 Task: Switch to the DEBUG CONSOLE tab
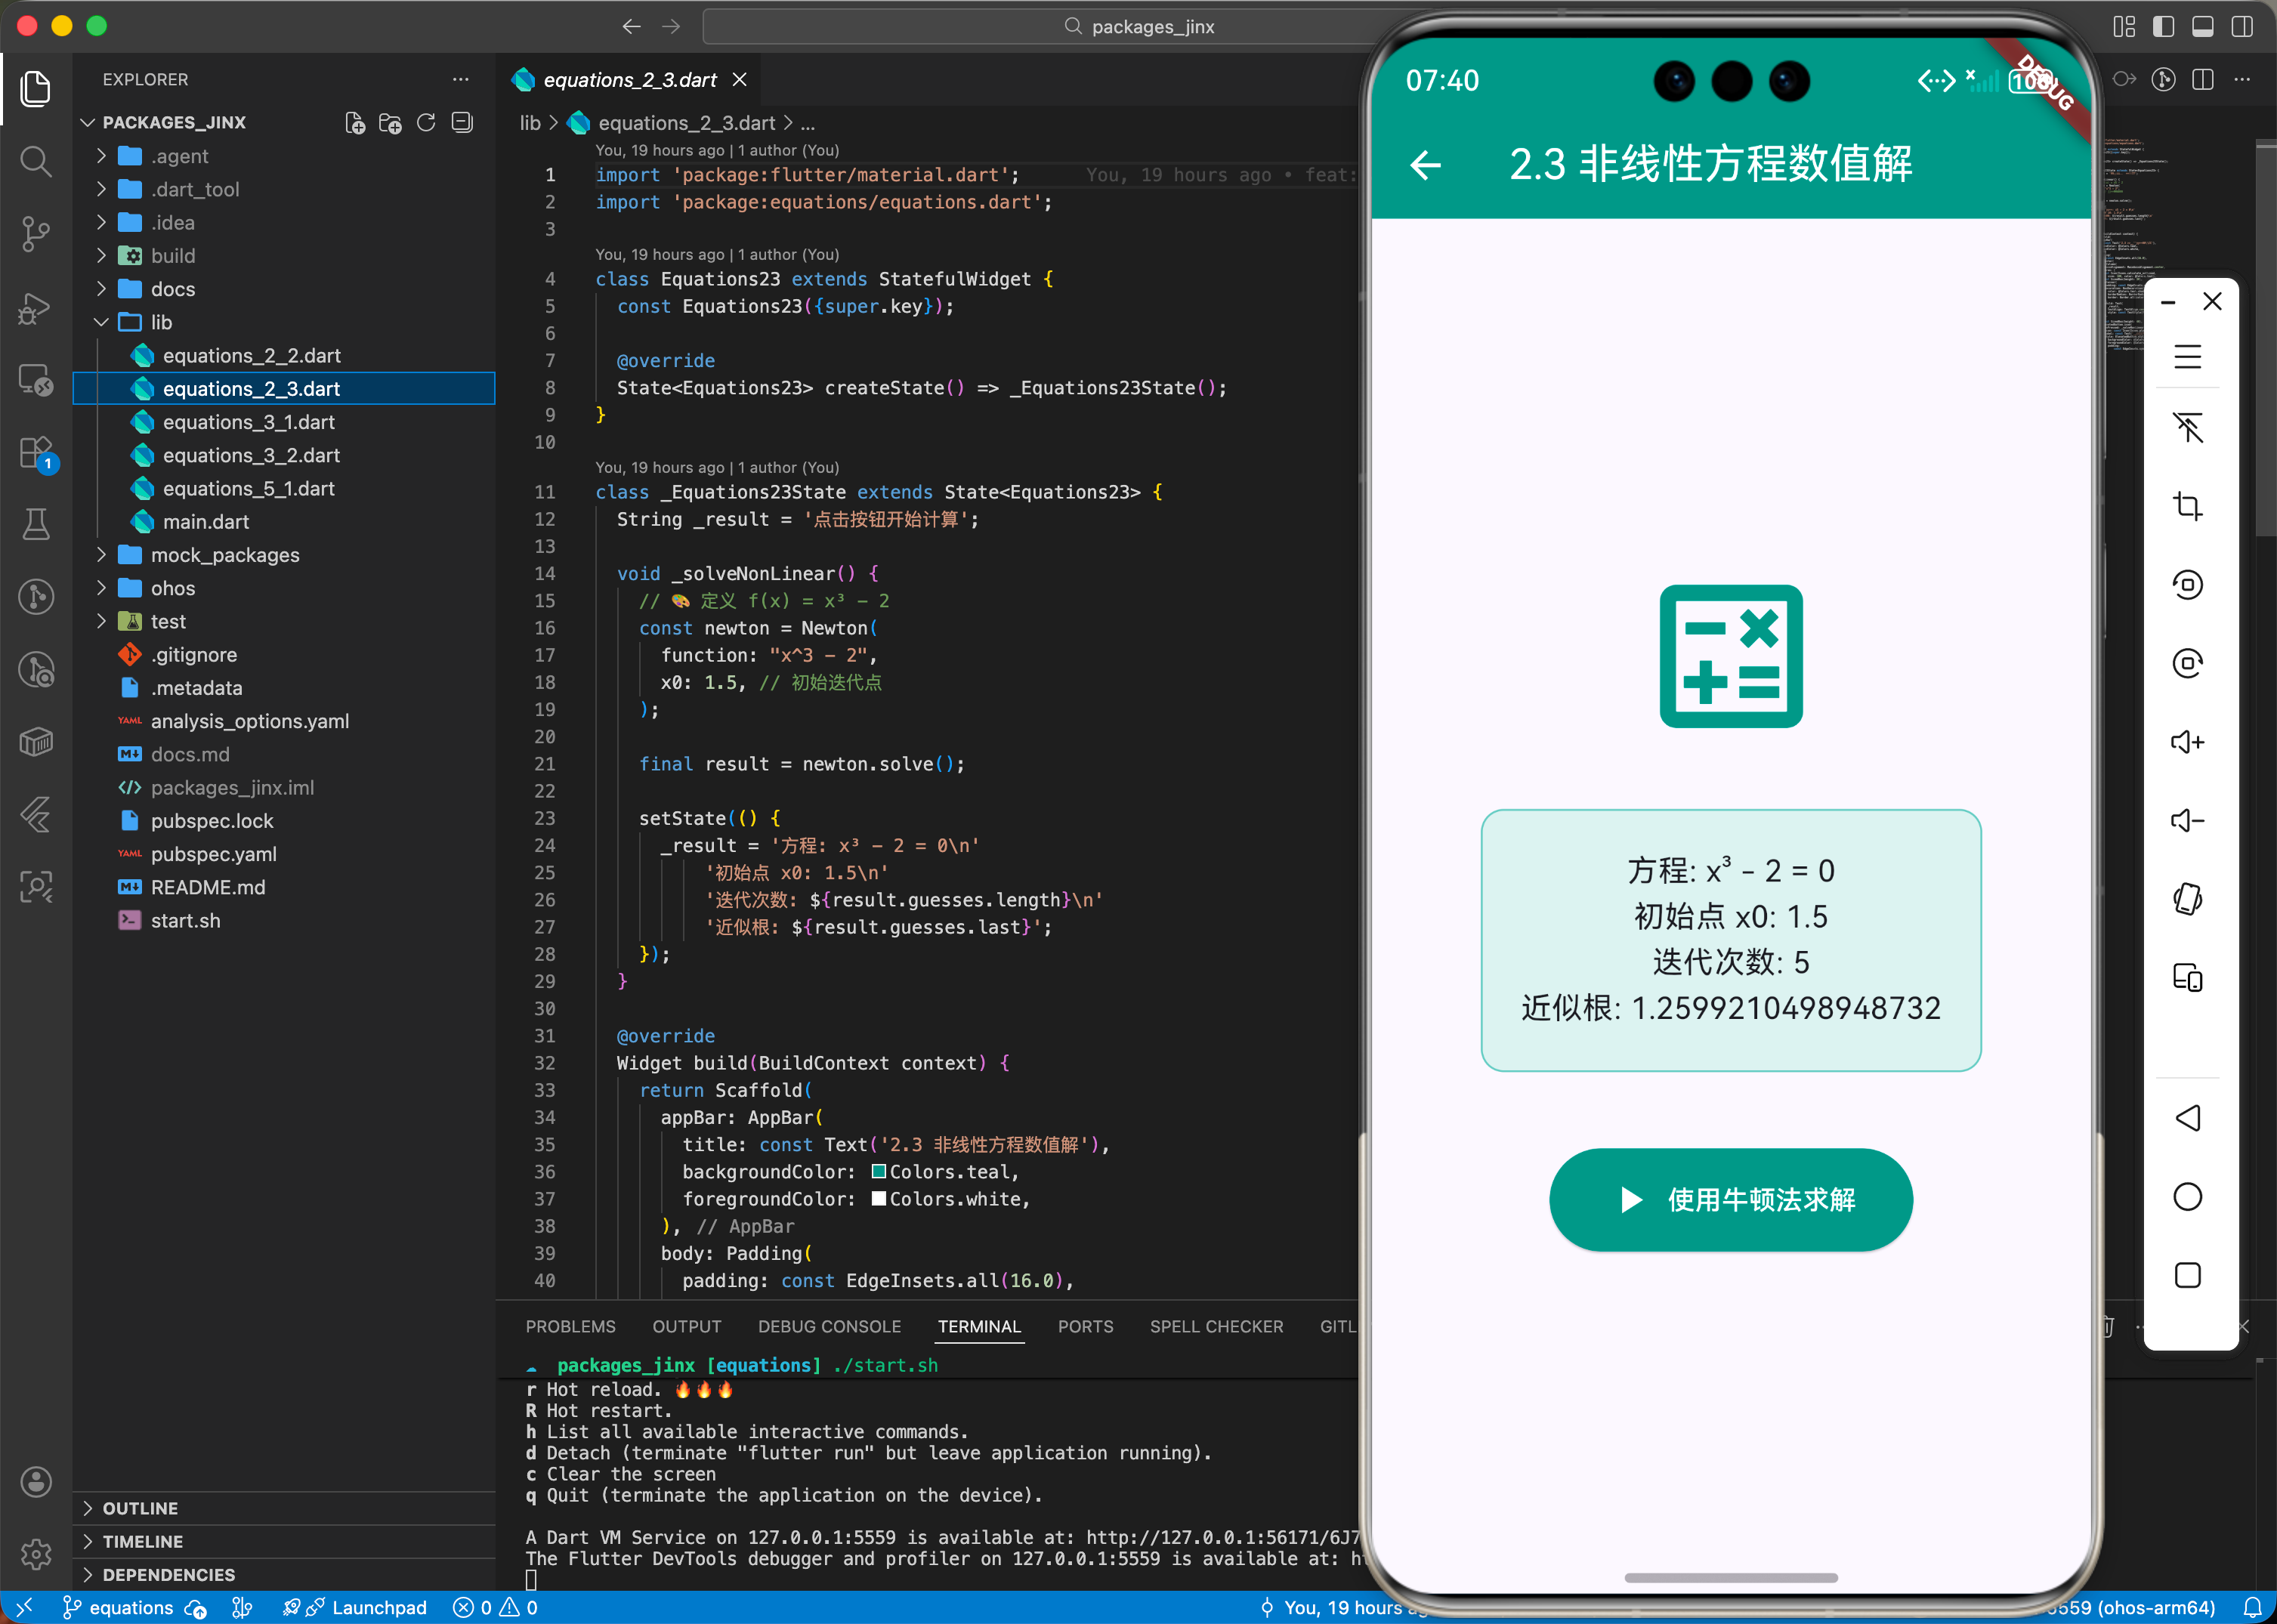[x=829, y=1326]
